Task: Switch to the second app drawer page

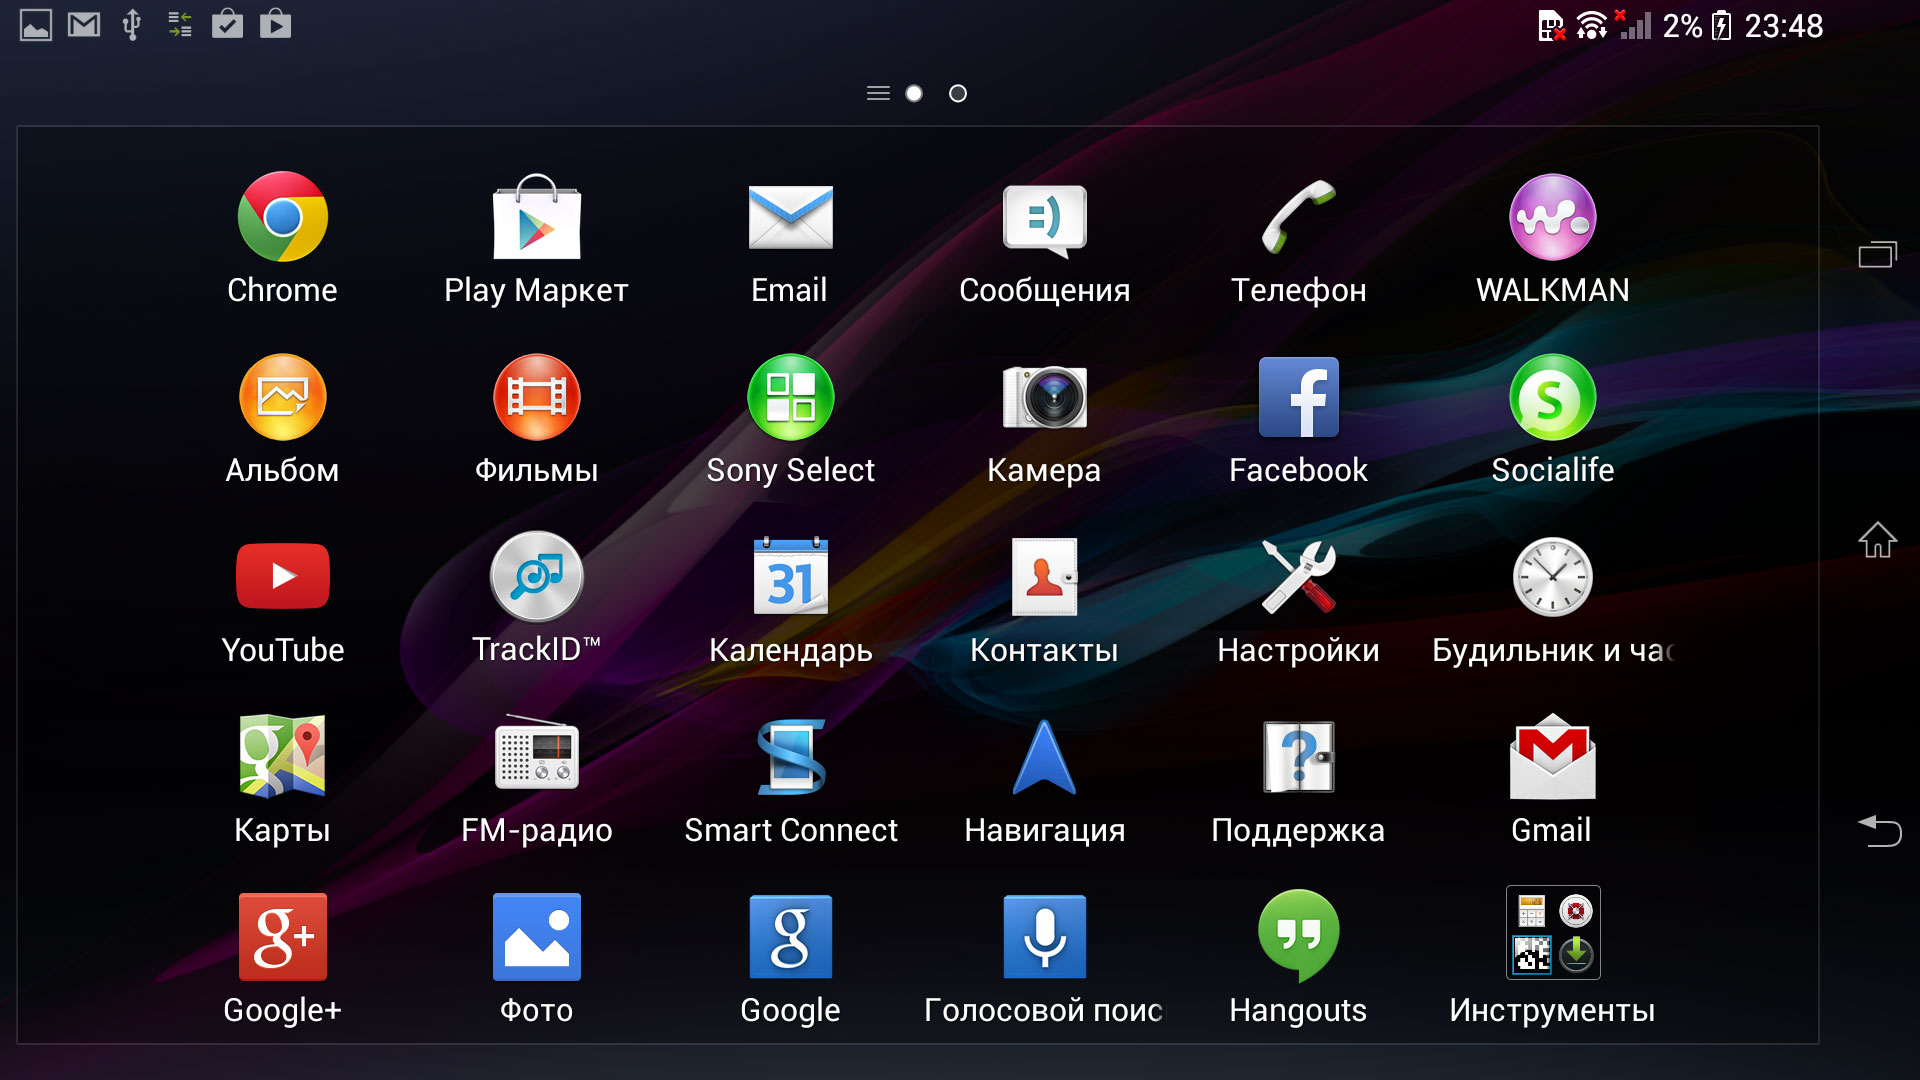Action: pyautogui.click(x=958, y=93)
